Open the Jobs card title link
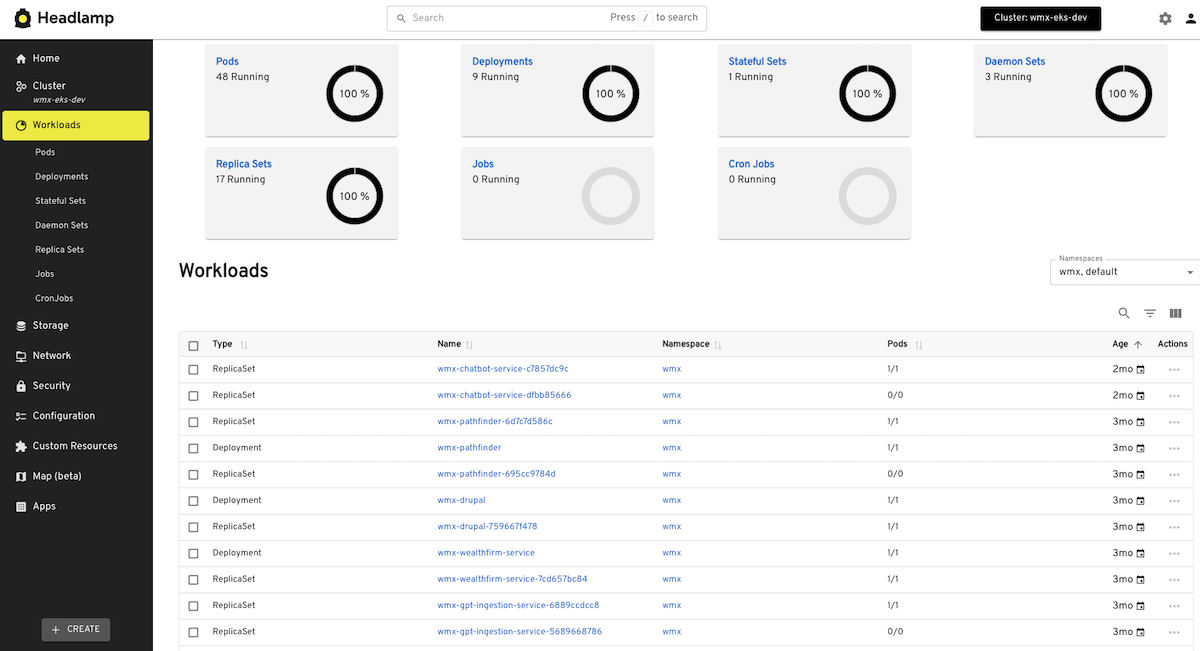The width and height of the screenshot is (1200, 651). click(x=483, y=164)
